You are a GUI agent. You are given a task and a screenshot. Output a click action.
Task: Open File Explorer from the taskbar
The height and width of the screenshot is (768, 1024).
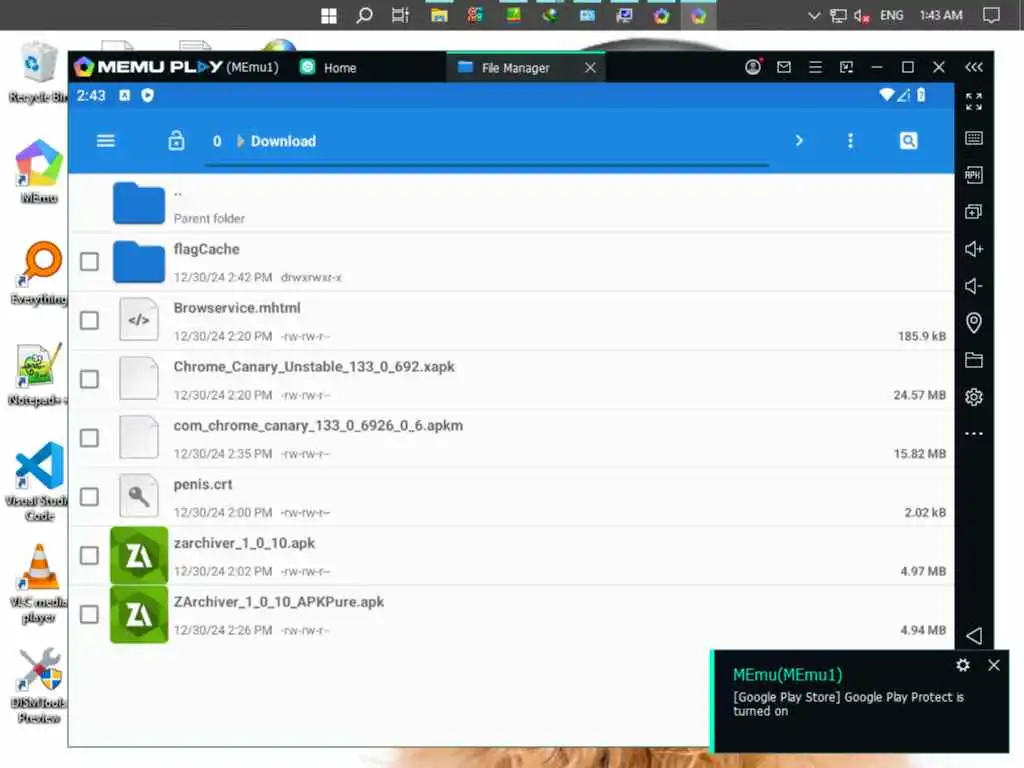(x=440, y=15)
